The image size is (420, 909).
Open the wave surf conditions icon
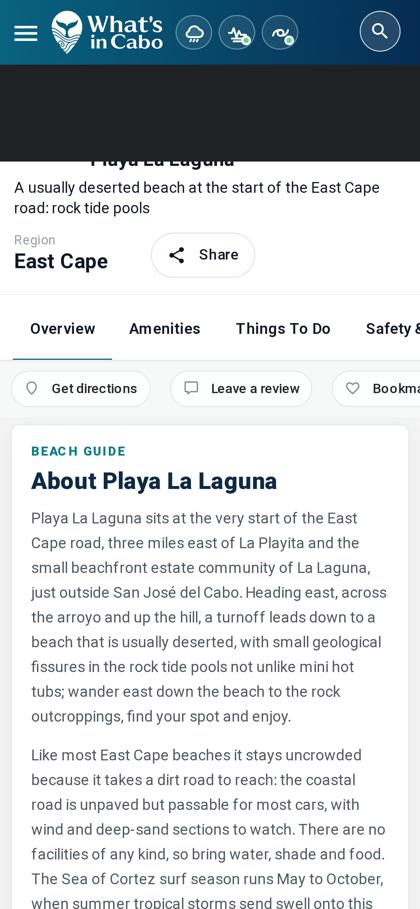pyautogui.click(x=280, y=32)
